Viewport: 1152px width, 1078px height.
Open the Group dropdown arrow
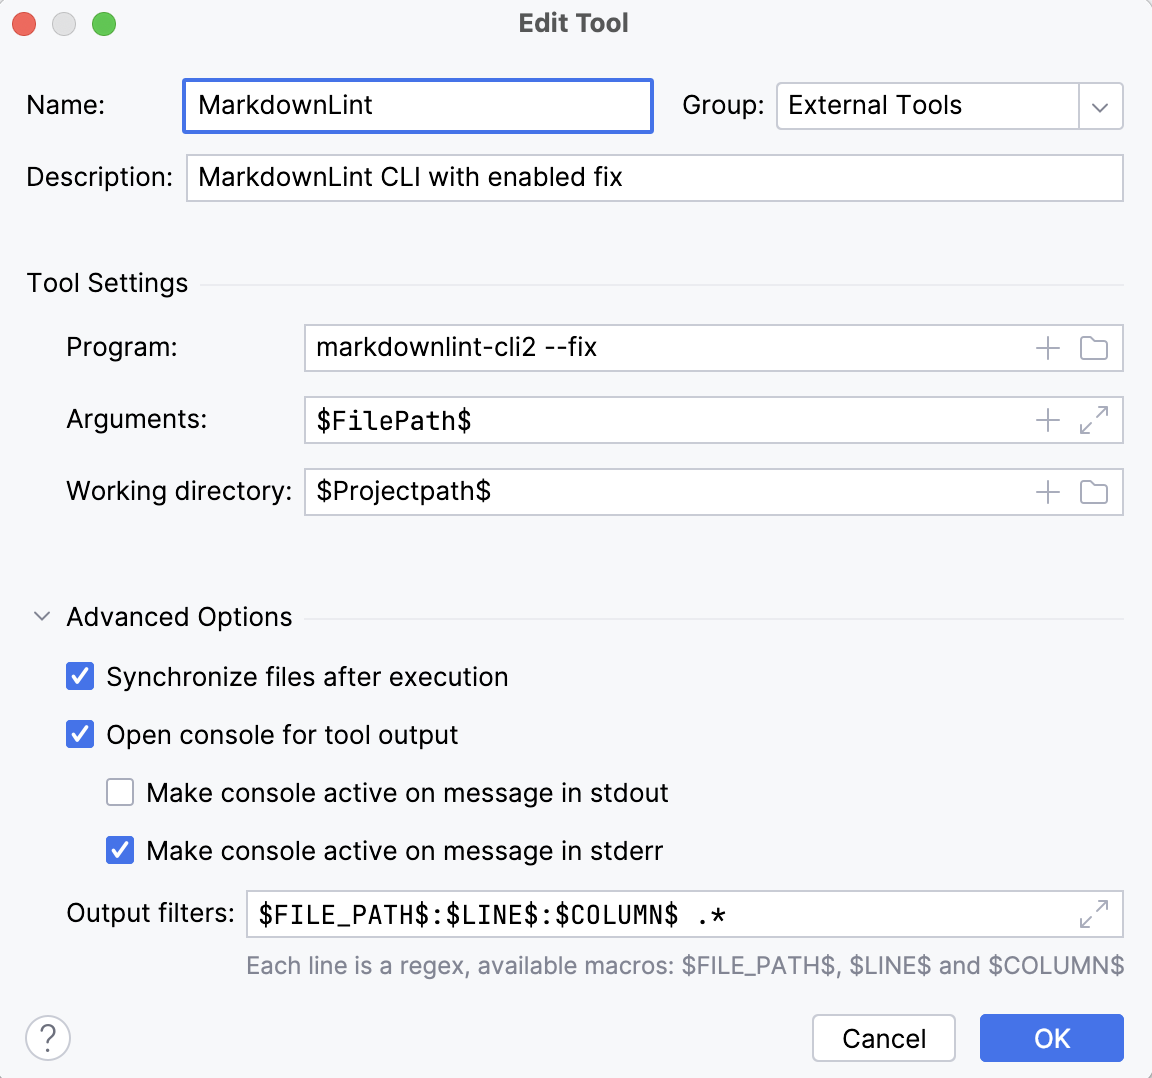coord(1100,107)
